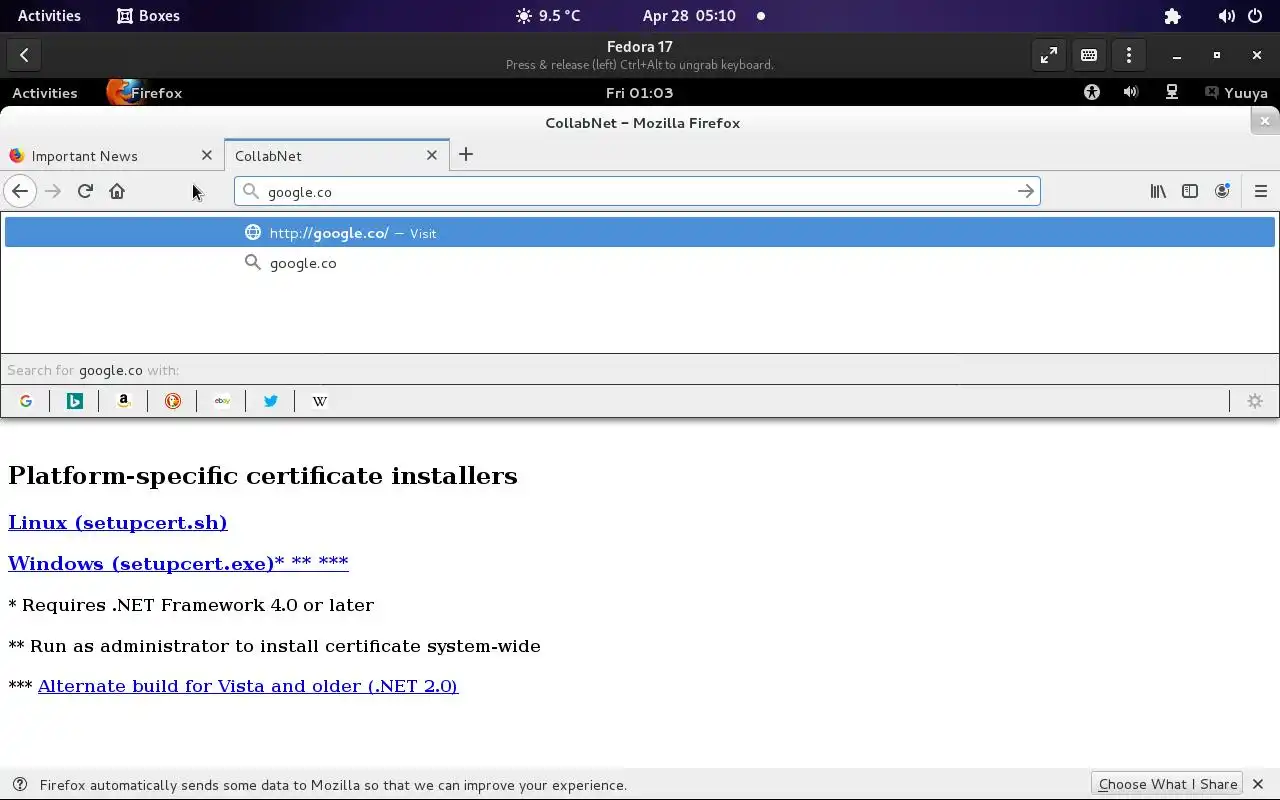
Task: Visit http://google.co/ suggestion
Action: point(640,232)
